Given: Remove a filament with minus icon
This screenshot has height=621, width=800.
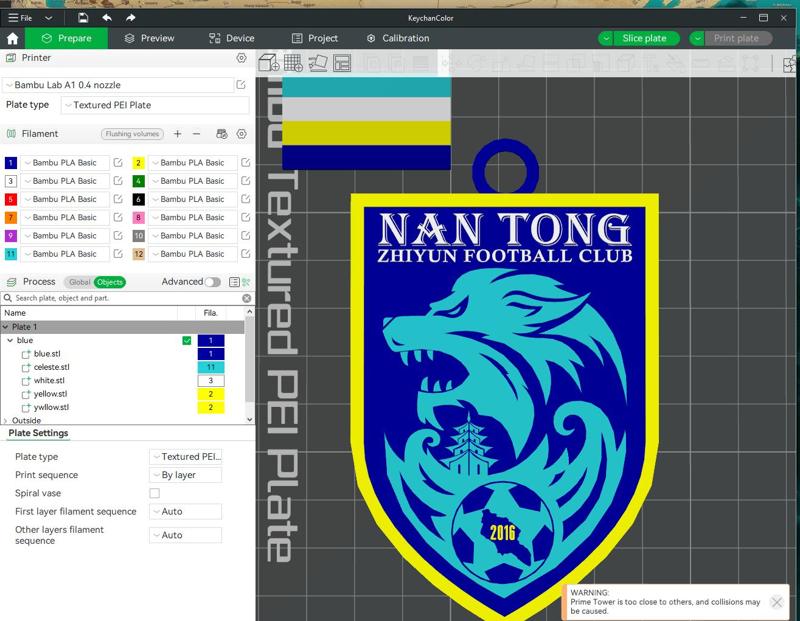Looking at the screenshot, I should [196, 134].
